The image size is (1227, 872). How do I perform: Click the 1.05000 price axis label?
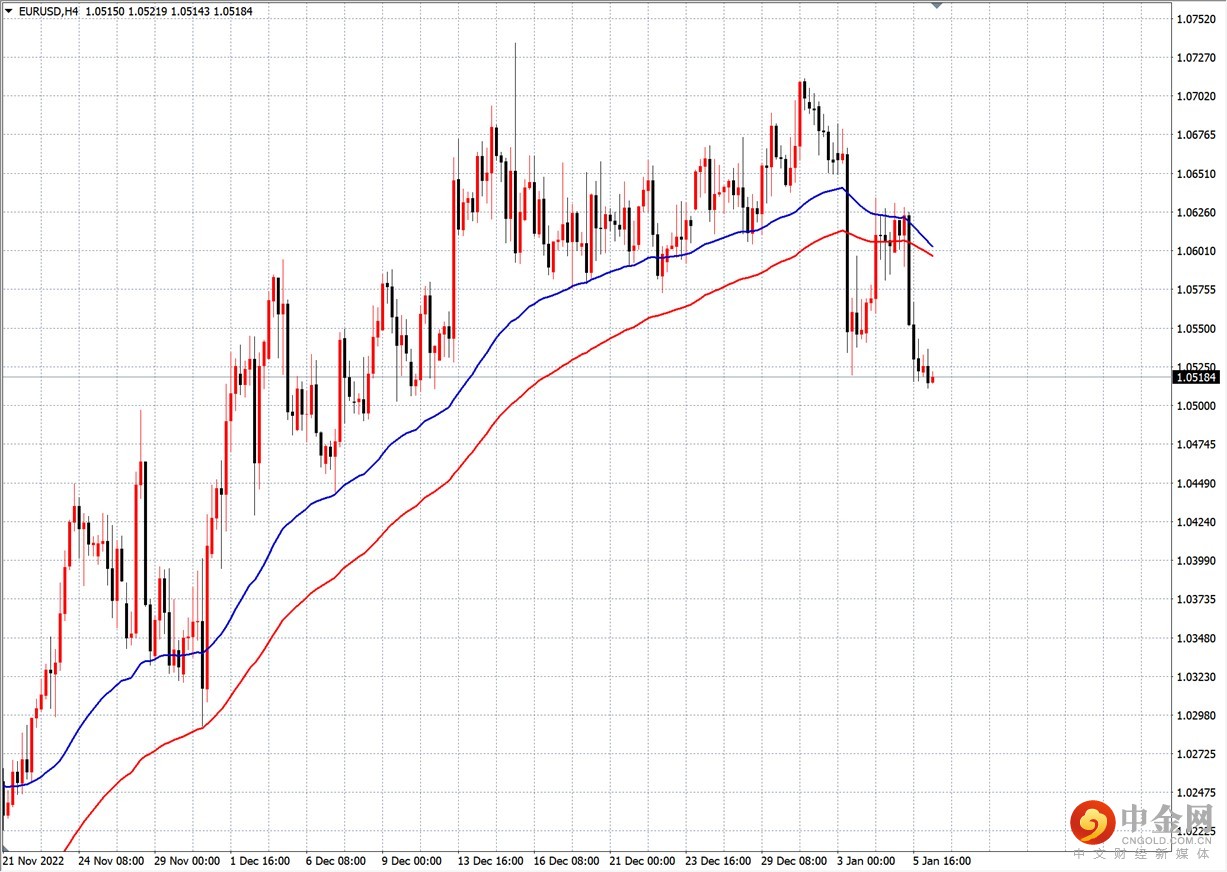pyautogui.click(x=1196, y=406)
